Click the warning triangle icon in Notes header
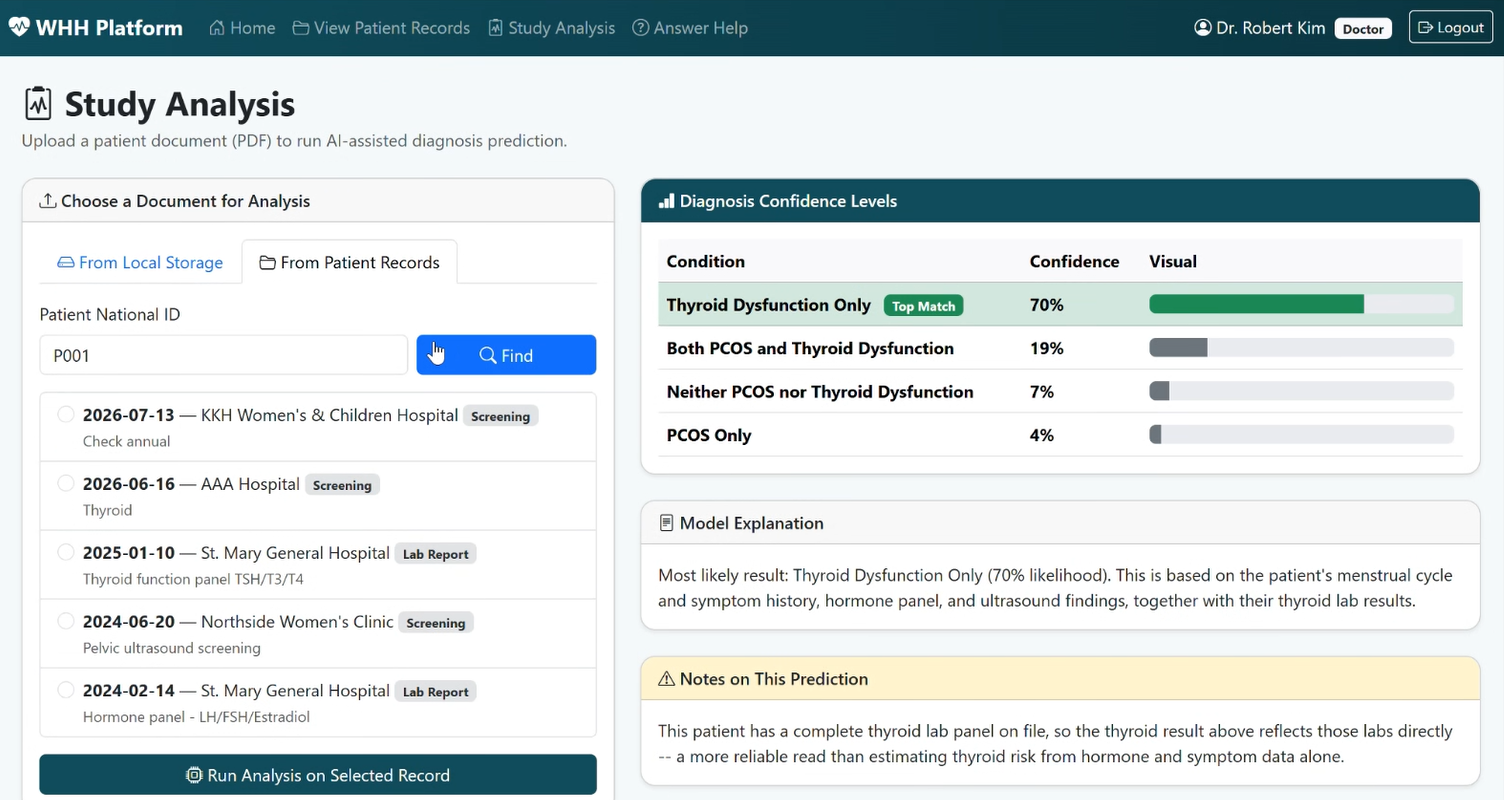The image size is (1504, 800). point(666,679)
